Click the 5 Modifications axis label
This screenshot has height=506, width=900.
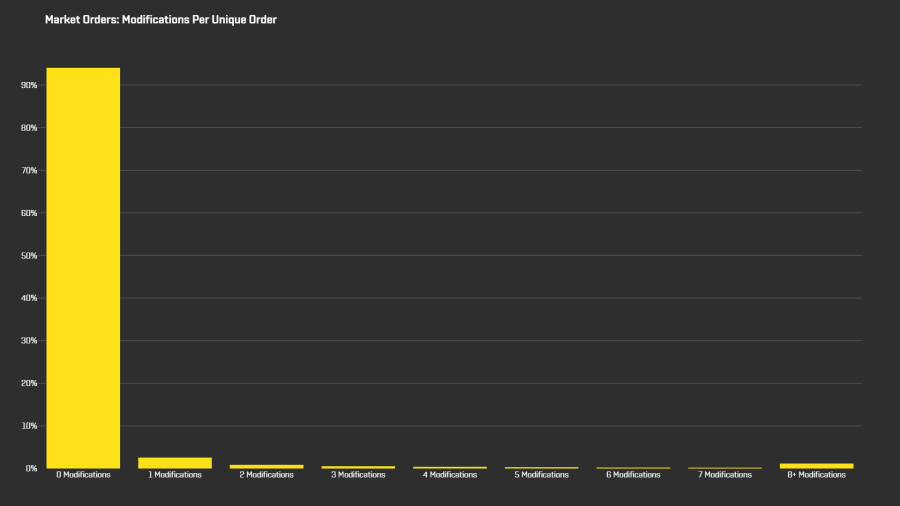(541, 475)
